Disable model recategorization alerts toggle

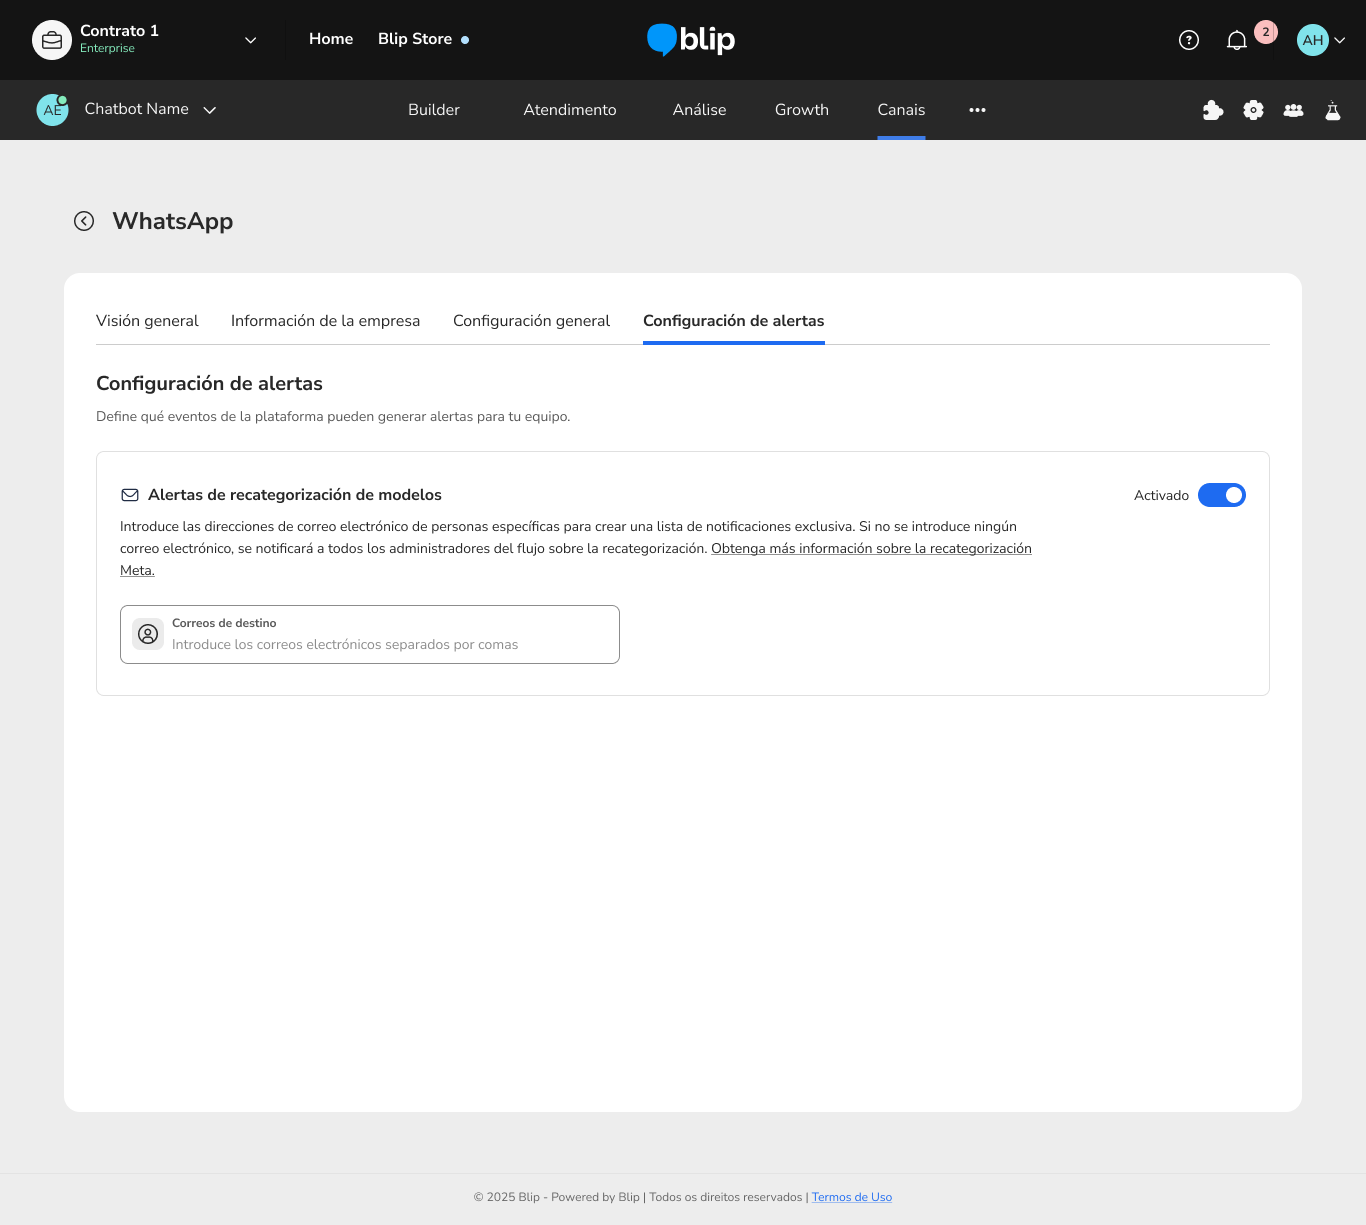point(1221,495)
